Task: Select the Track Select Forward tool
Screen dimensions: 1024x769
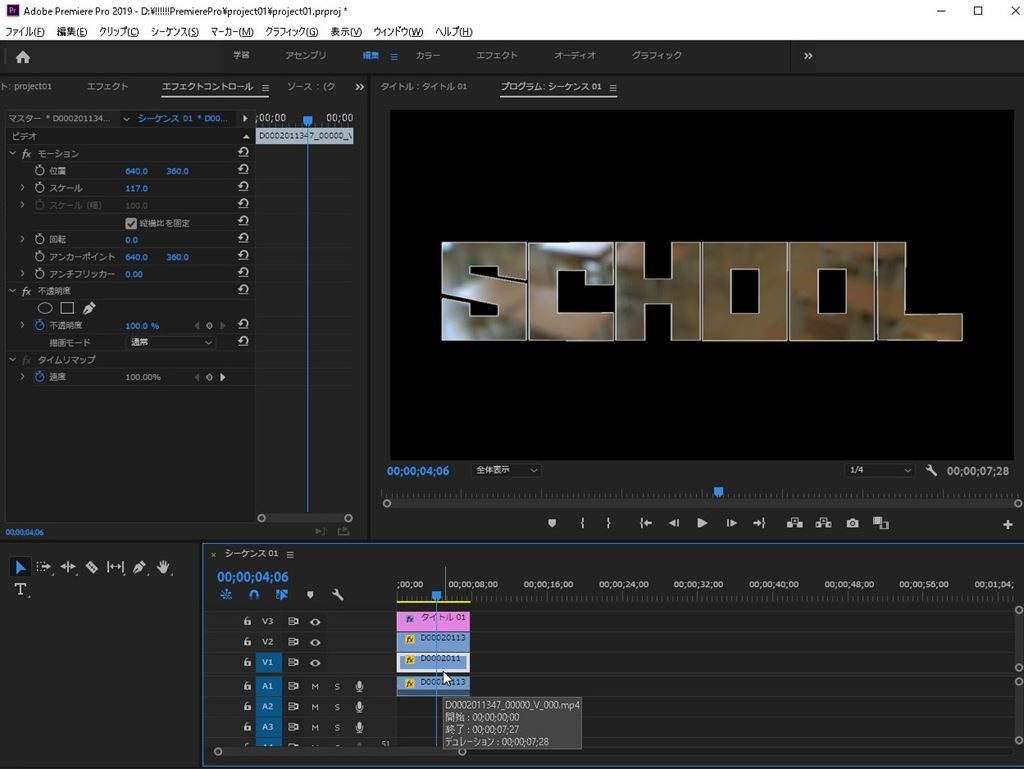Action: 44,567
